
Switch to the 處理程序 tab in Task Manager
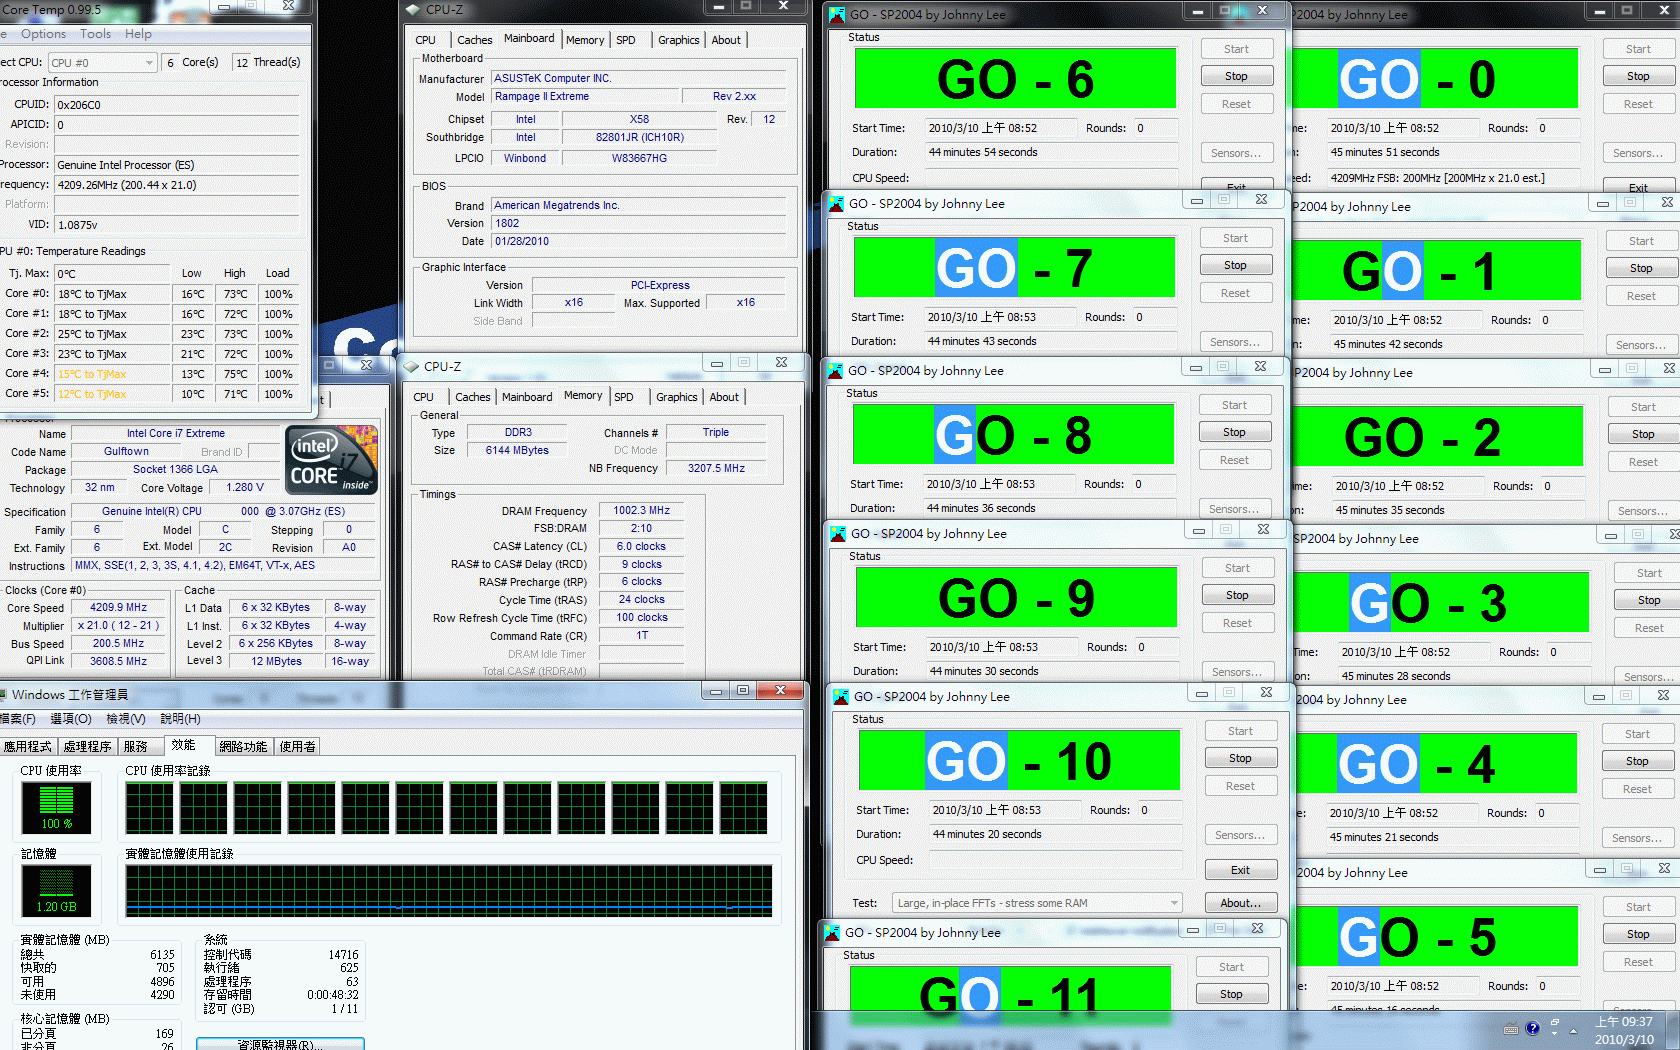click(x=88, y=747)
